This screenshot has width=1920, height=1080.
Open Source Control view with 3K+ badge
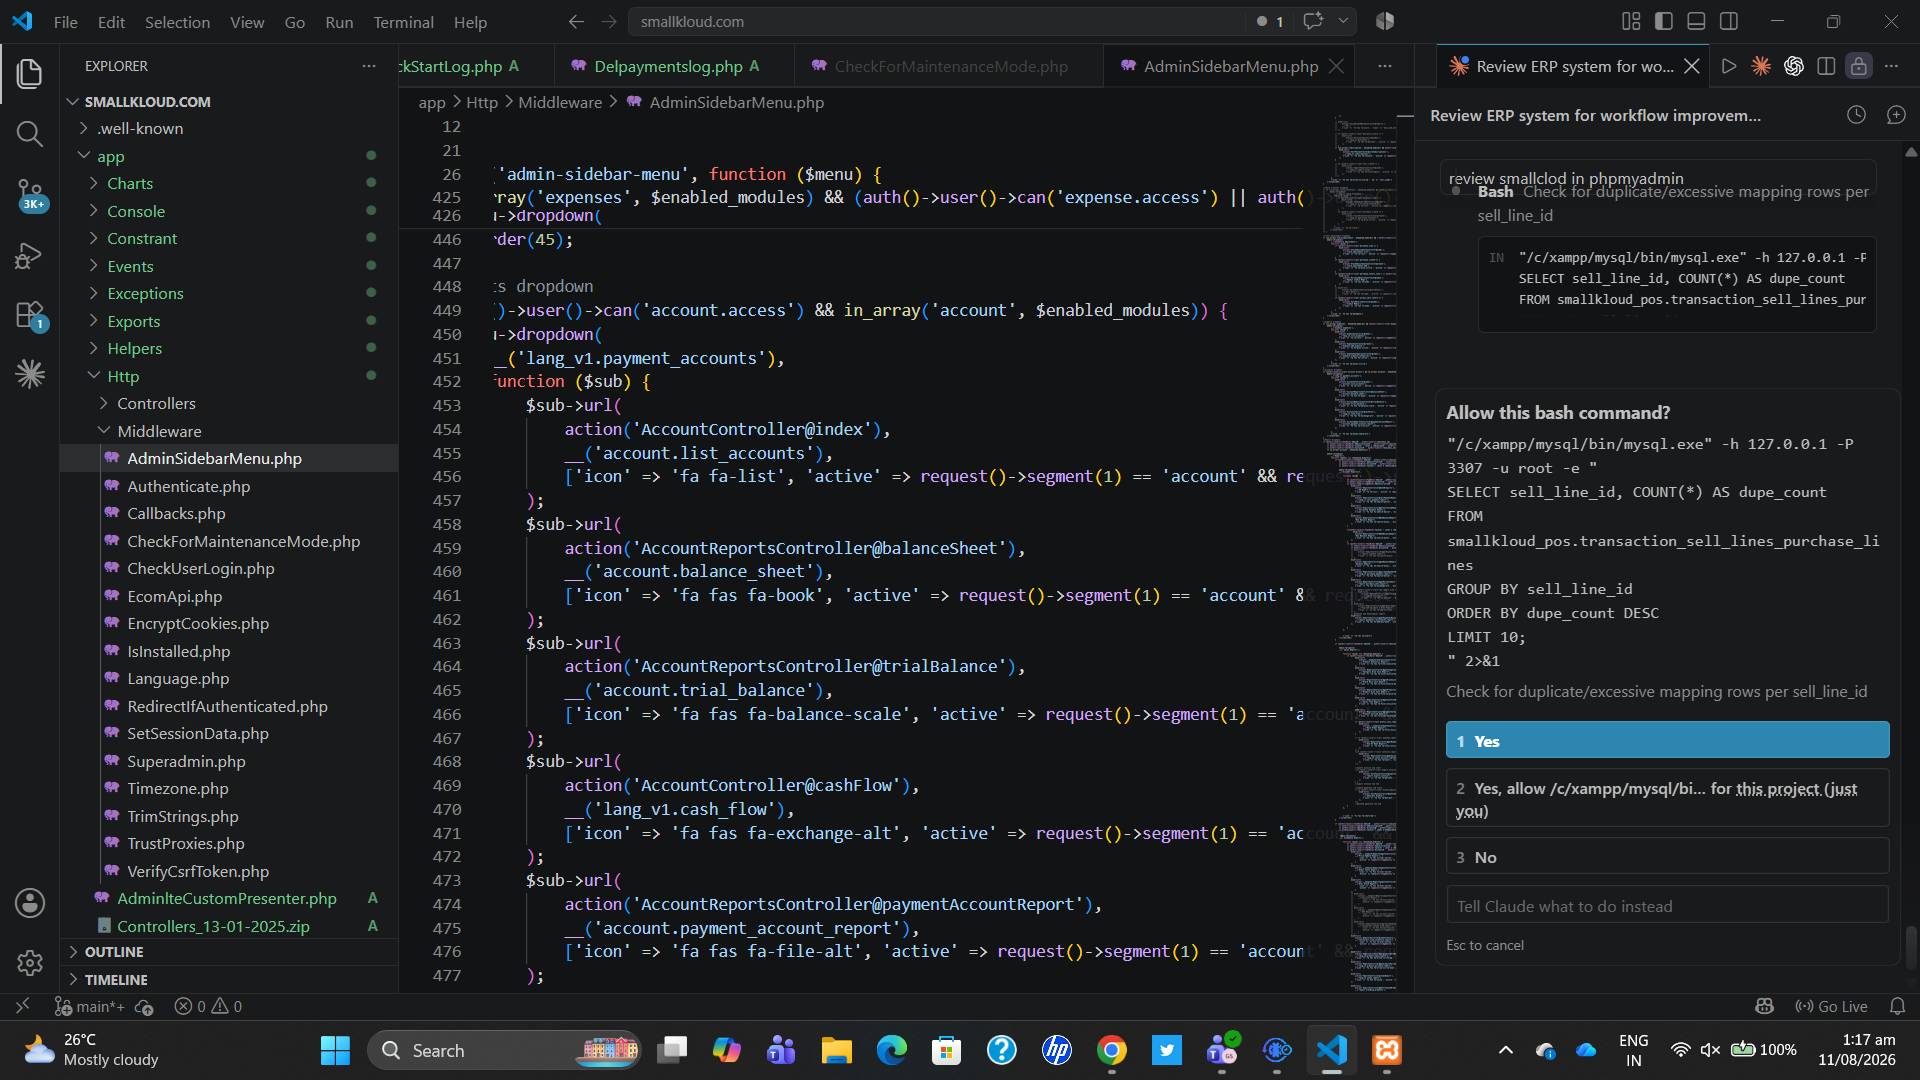(30, 194)
